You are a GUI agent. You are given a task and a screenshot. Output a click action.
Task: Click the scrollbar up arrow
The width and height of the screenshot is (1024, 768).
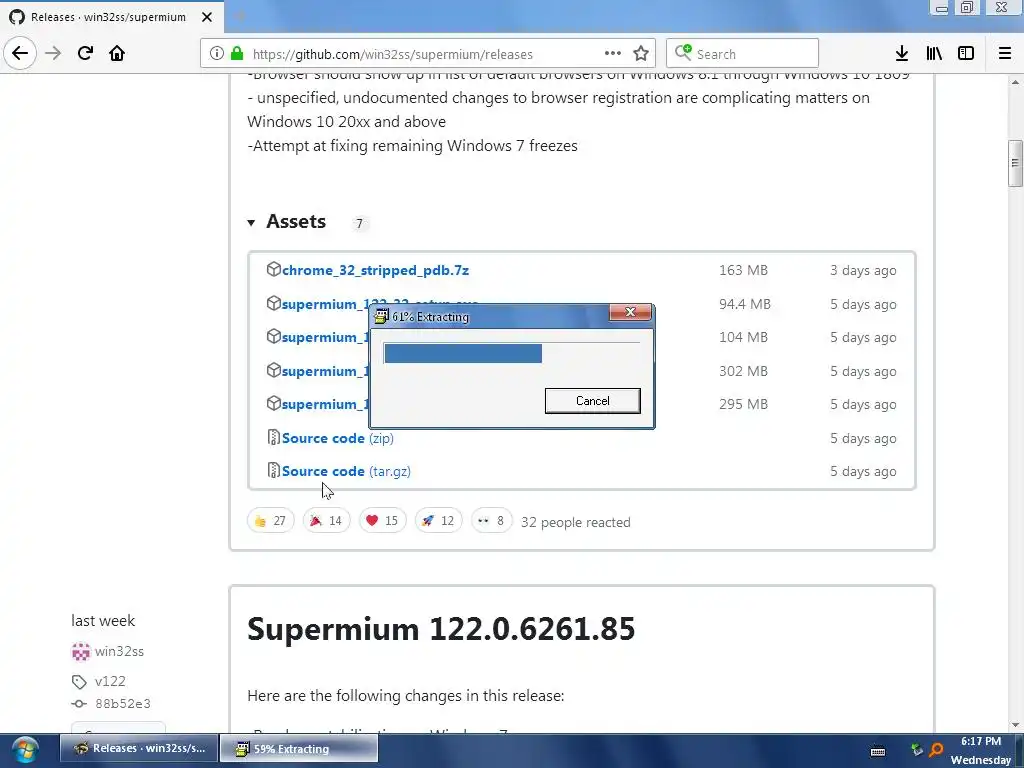[x=1015, y=82]
